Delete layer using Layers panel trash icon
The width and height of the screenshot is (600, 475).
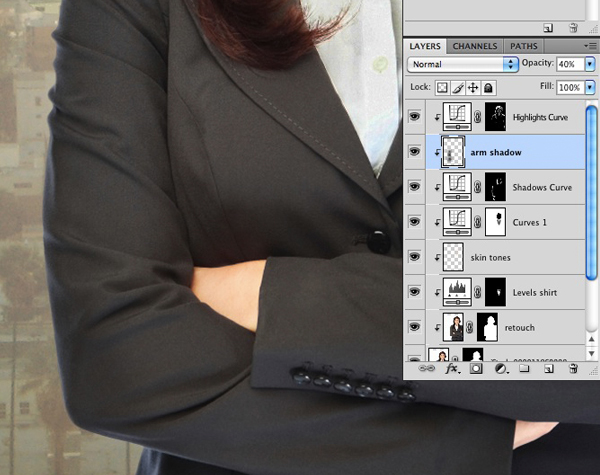click(573, 369)
